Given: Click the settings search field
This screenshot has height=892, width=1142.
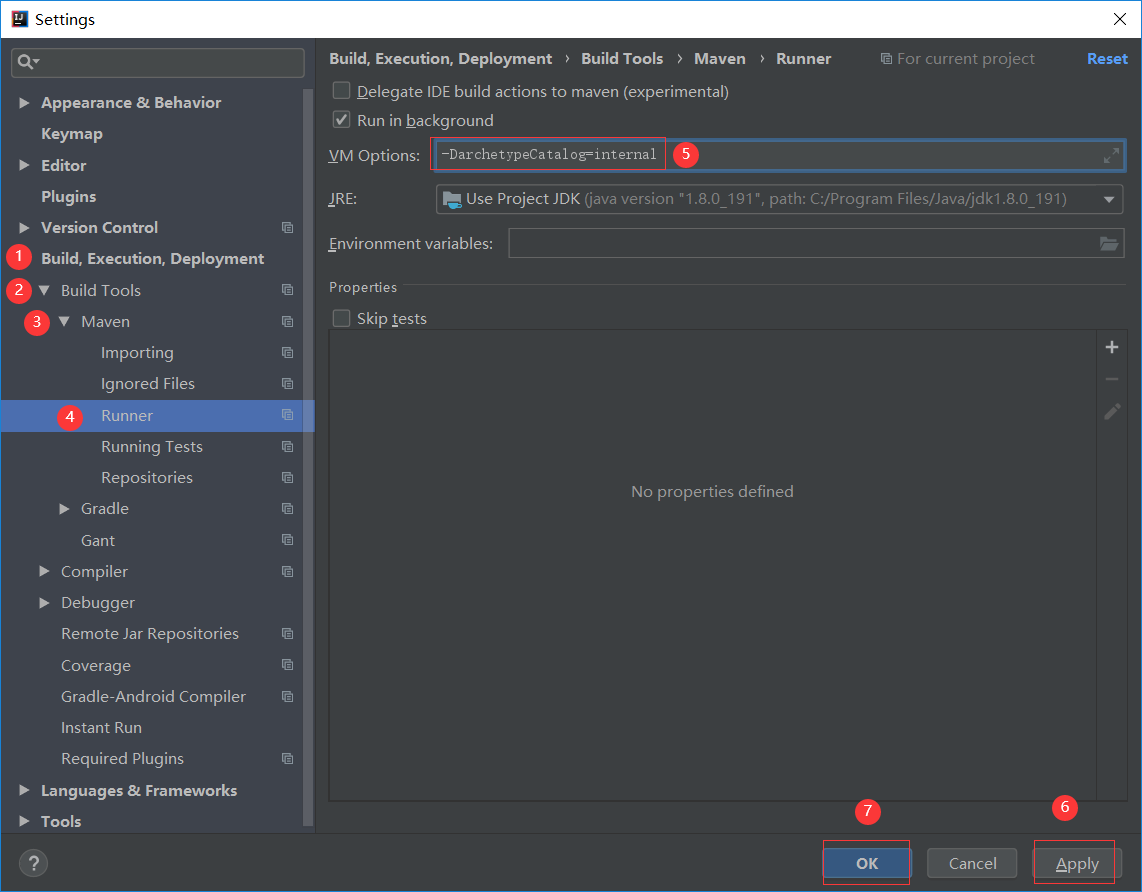Looking at the screenshot, I should (158, 63).
